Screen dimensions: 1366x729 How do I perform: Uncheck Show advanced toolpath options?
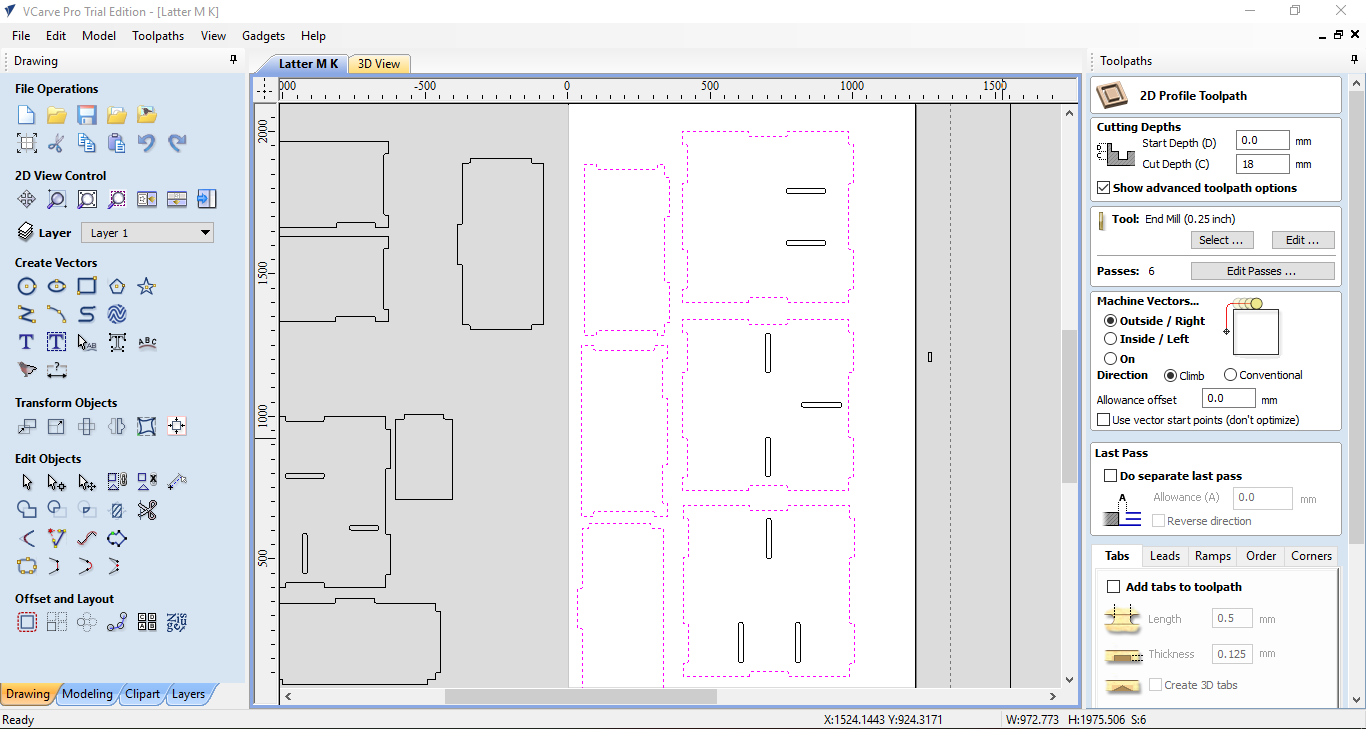coord(1104,188)
